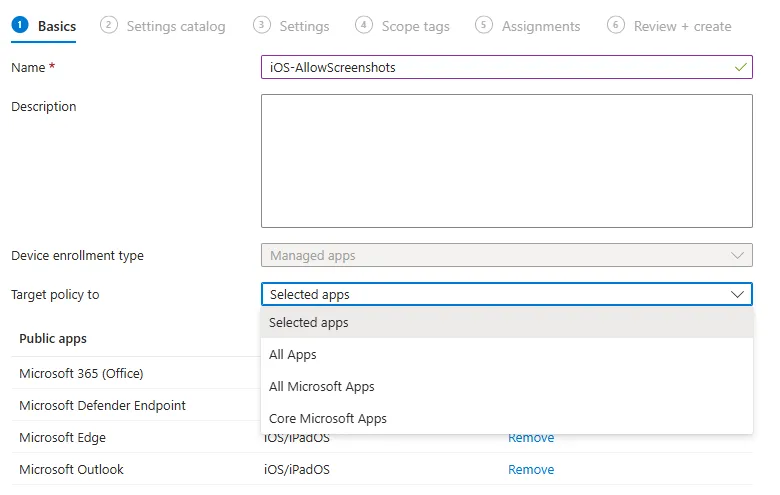Viewport: 780px width, 495px height.
Task: Click the step 5 circle icon
Action: pyautogui.click(x=484, y=24)
